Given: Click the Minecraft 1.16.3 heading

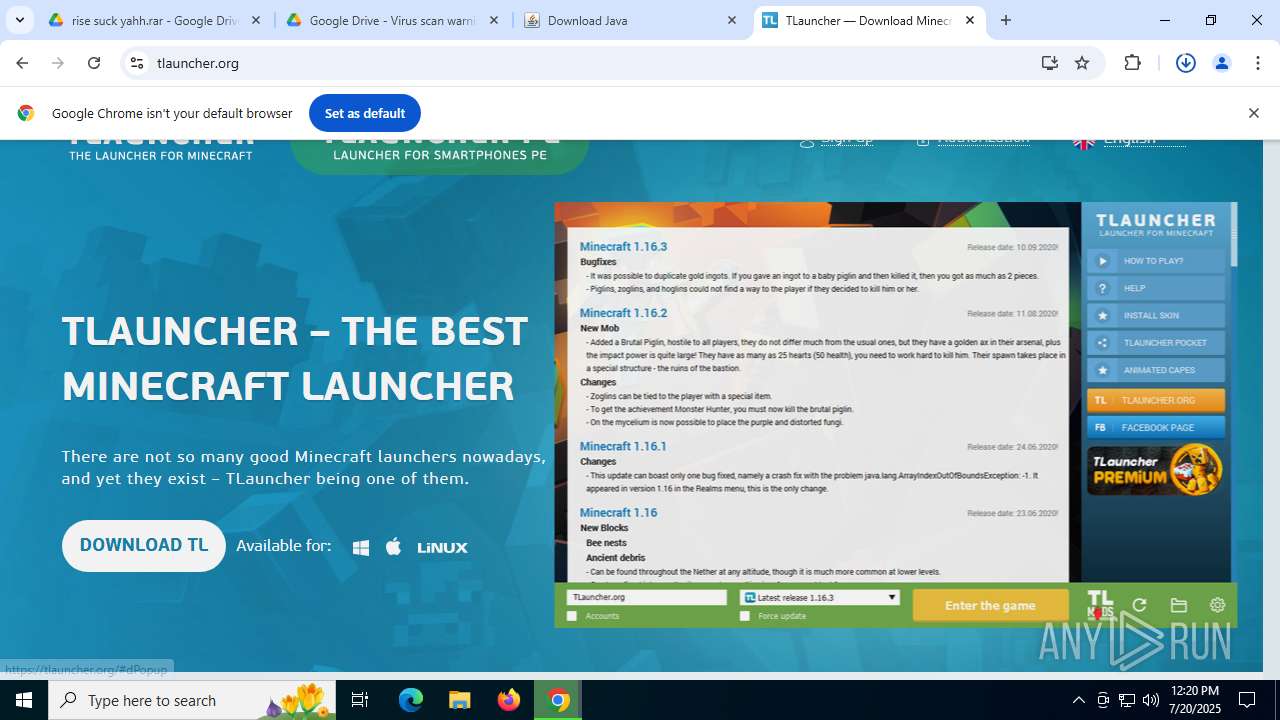Looking at the screenshot, I should pos(623,246).
